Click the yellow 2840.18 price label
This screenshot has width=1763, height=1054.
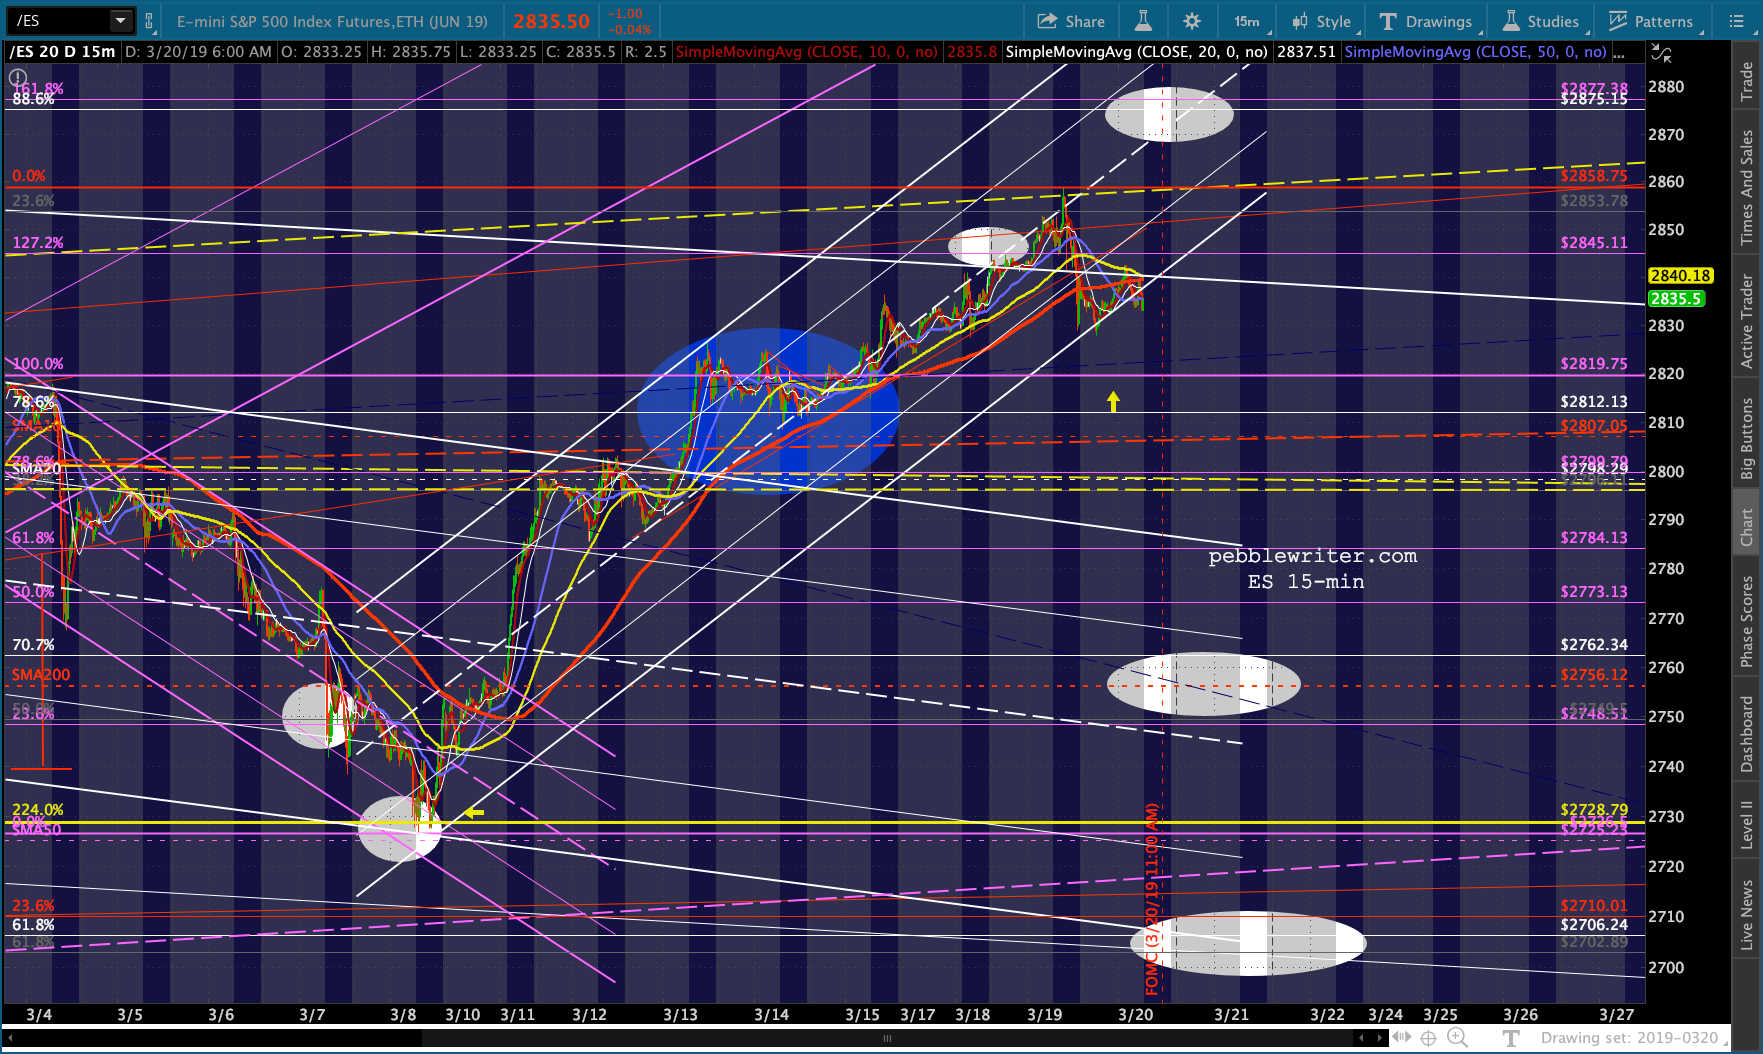[1680, 276]
